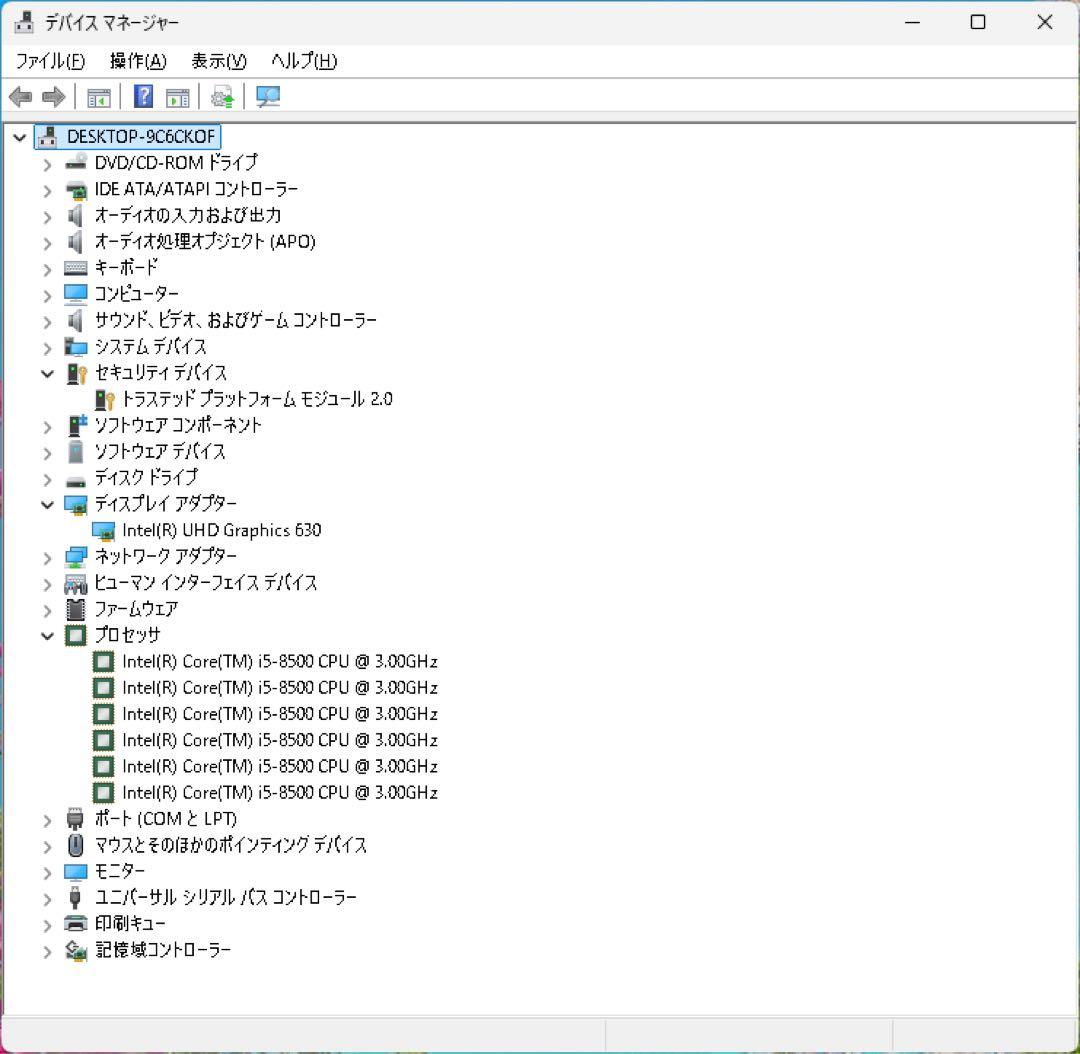
Task: Open the ファイル menu
Action: [43, 61]
